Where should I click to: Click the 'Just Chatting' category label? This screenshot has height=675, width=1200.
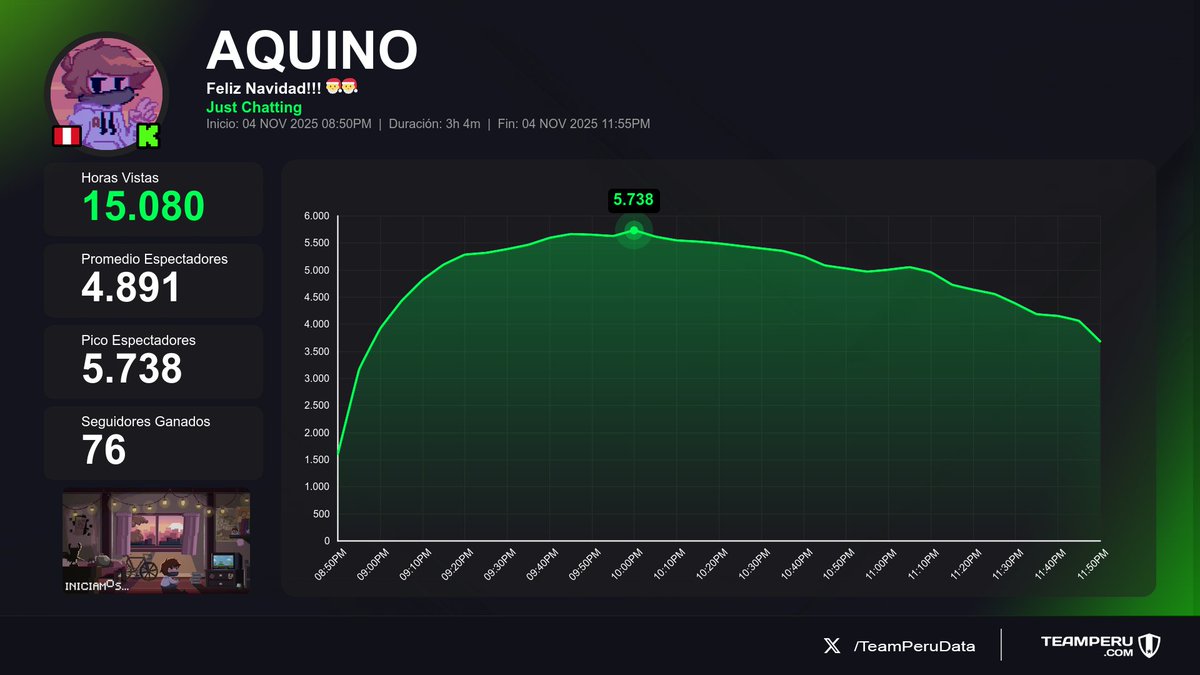click(254, 107)
